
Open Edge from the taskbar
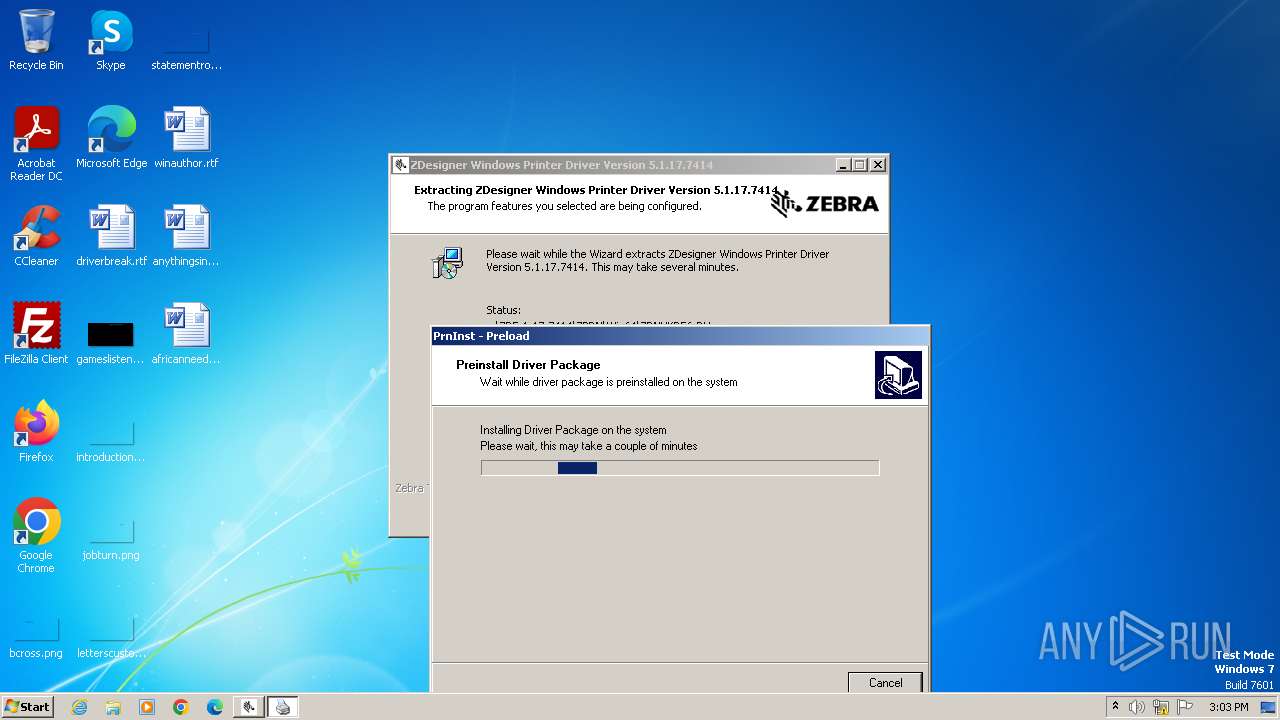215,707
